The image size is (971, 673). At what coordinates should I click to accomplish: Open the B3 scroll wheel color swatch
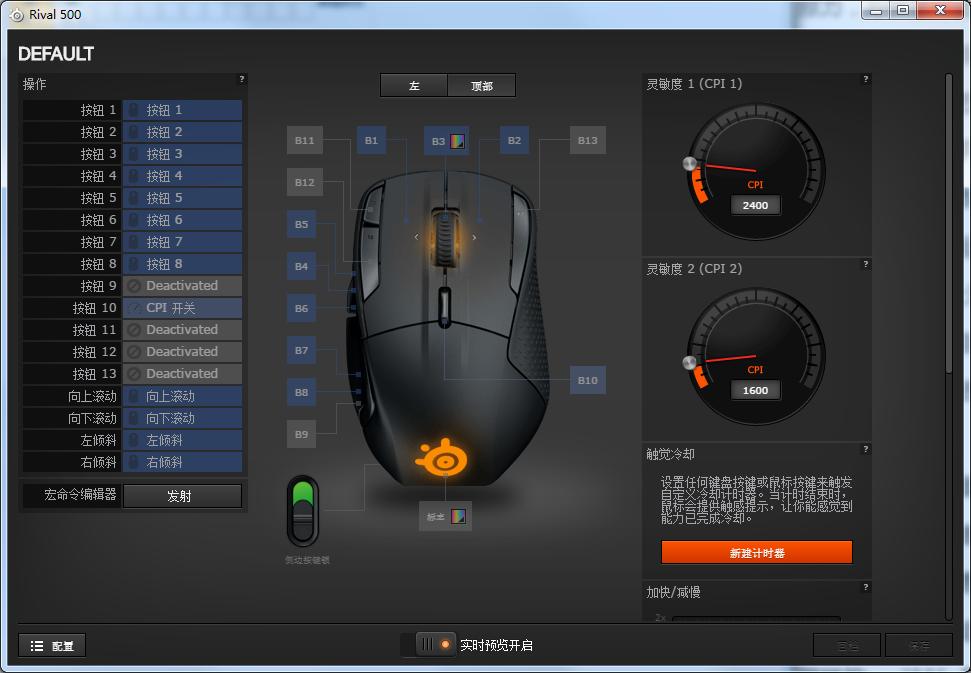coord(458,141)
